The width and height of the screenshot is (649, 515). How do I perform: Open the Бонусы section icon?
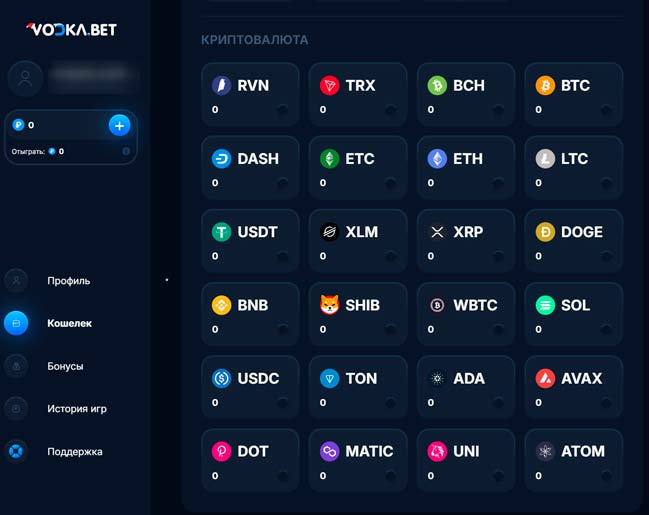tap(16, 366)
